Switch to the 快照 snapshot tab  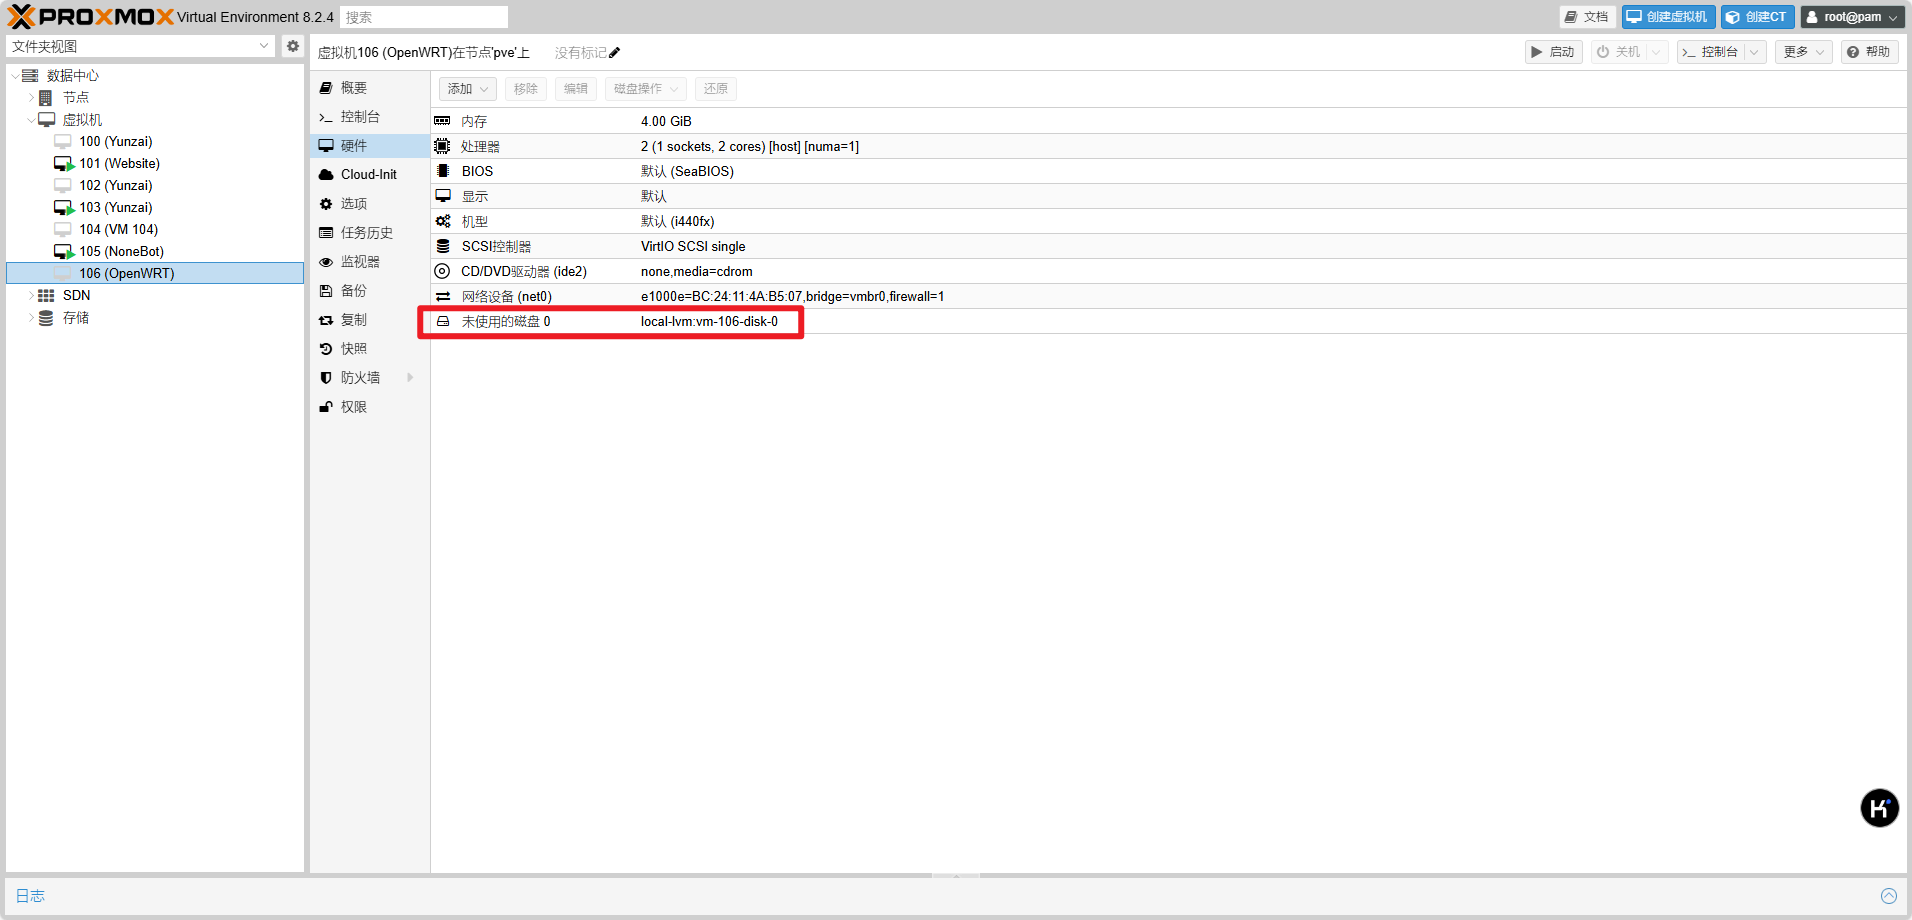[x=354, y=349]
